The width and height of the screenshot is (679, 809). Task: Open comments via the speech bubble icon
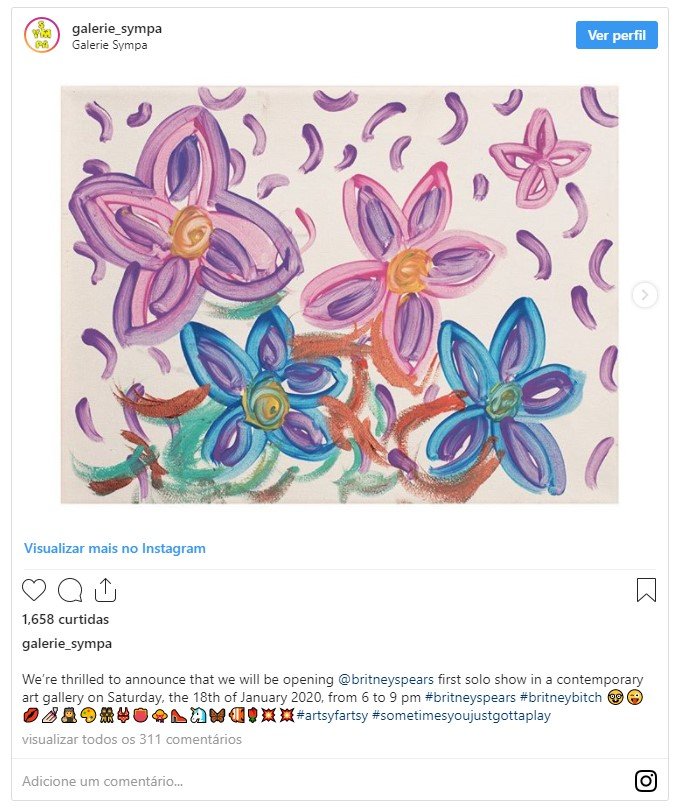click(x=70, y=590)
